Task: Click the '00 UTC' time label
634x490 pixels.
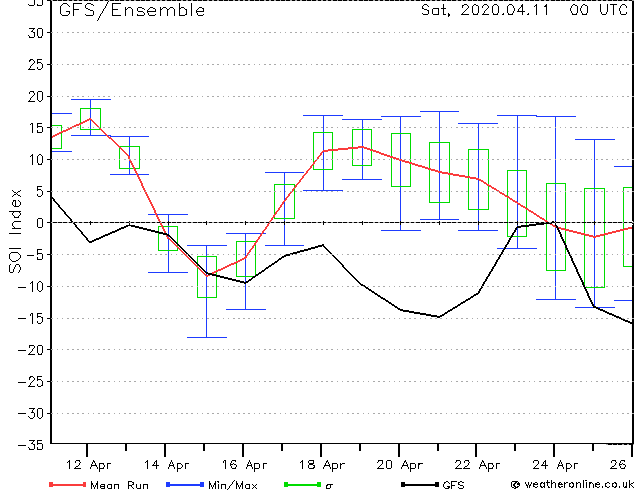Action: pyautogui.click(x=598, y=10)
